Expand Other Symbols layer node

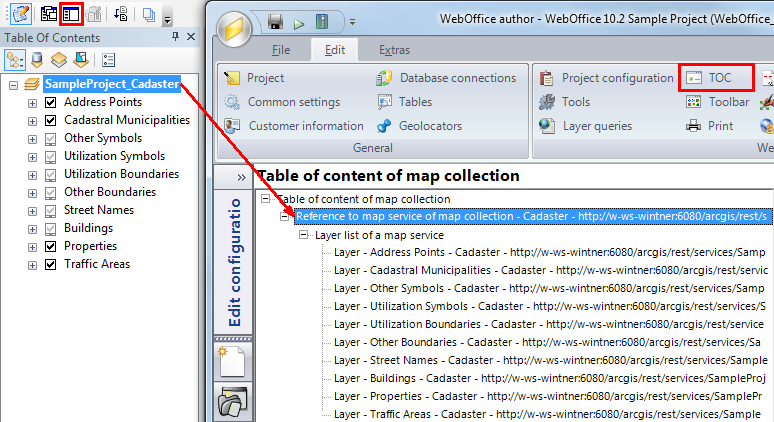(32, 139)
